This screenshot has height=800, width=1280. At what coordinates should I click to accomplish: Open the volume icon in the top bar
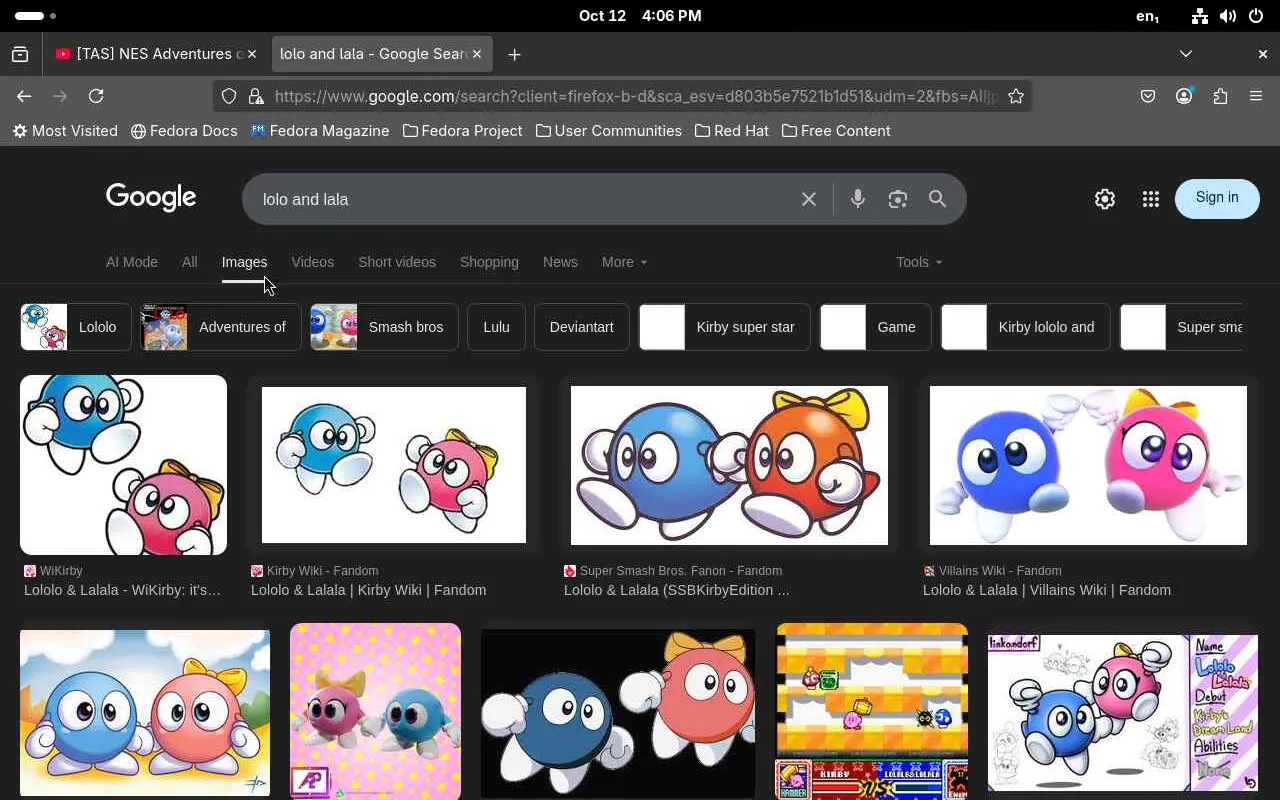(1228, 16)
